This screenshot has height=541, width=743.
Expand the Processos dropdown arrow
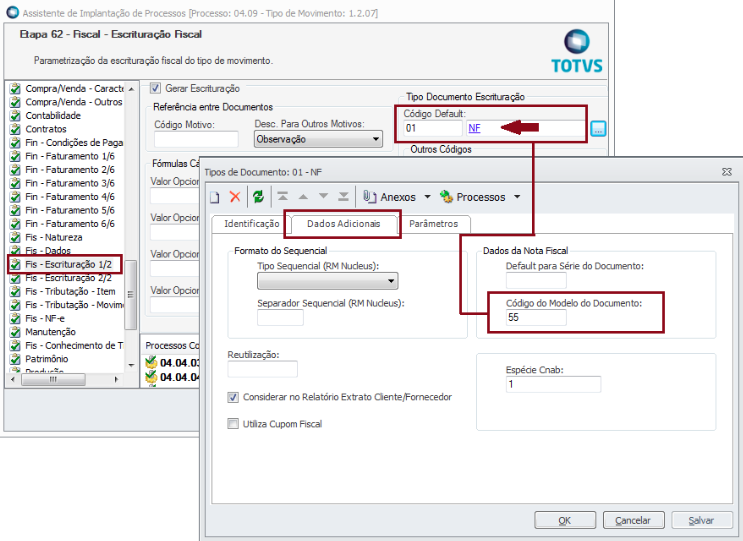[x=517, y=197]
